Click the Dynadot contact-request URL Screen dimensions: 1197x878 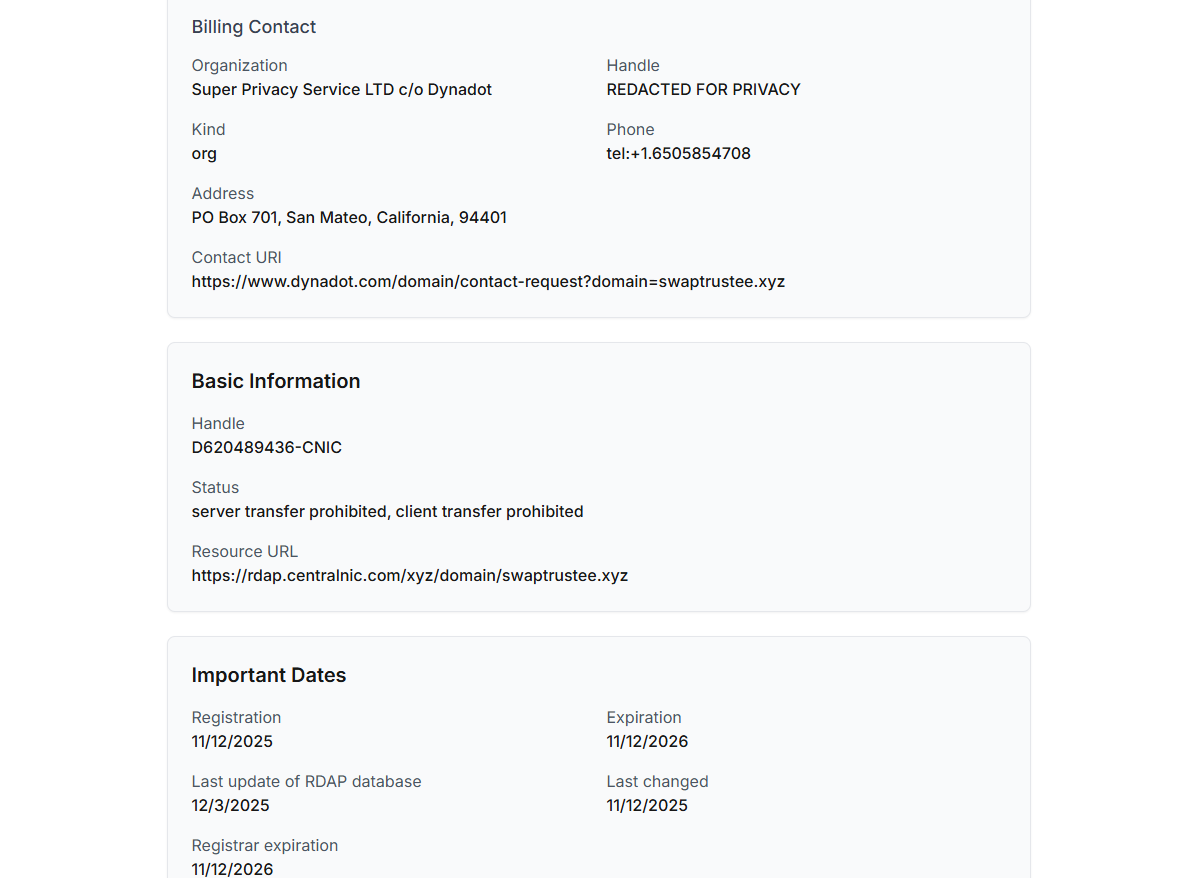(x=488, y=282)
